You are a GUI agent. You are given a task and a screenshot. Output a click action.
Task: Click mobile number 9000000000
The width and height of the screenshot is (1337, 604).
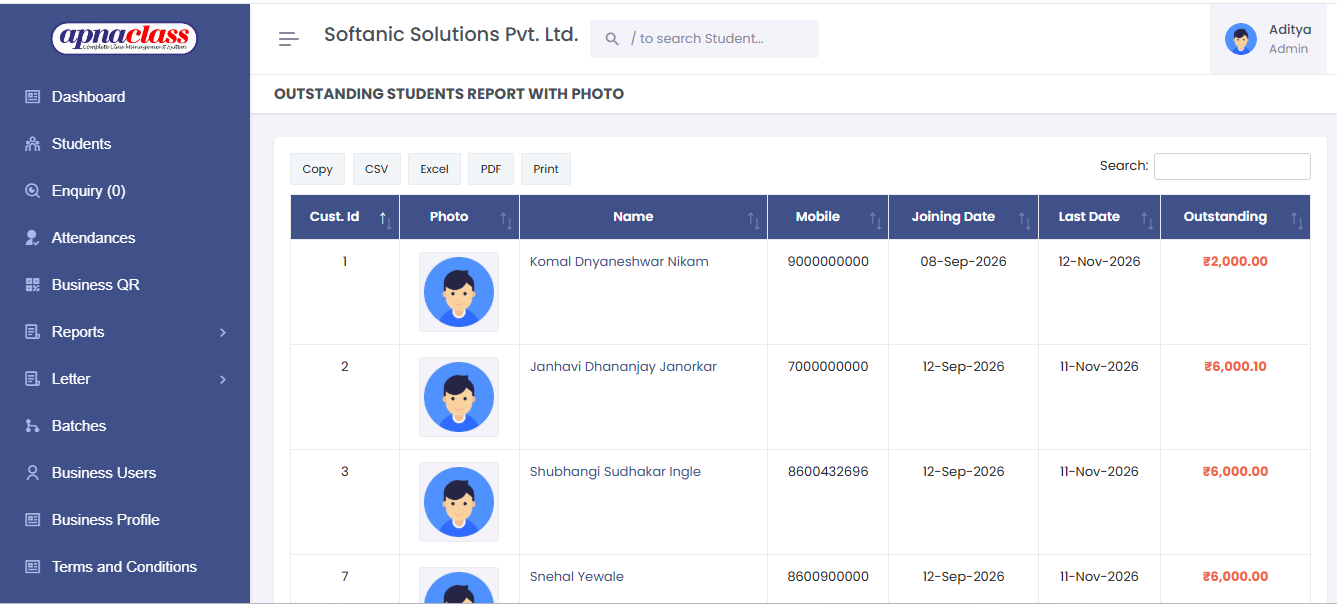828,262
